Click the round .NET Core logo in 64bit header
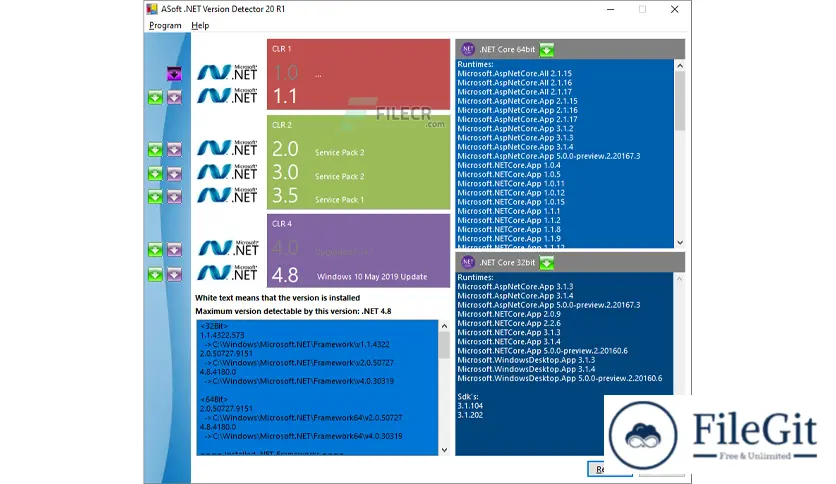836x484 pixels. coord(468,49)
